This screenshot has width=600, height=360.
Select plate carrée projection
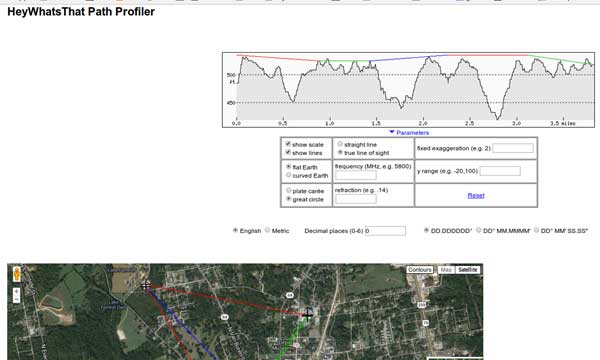tap(289, 190)
